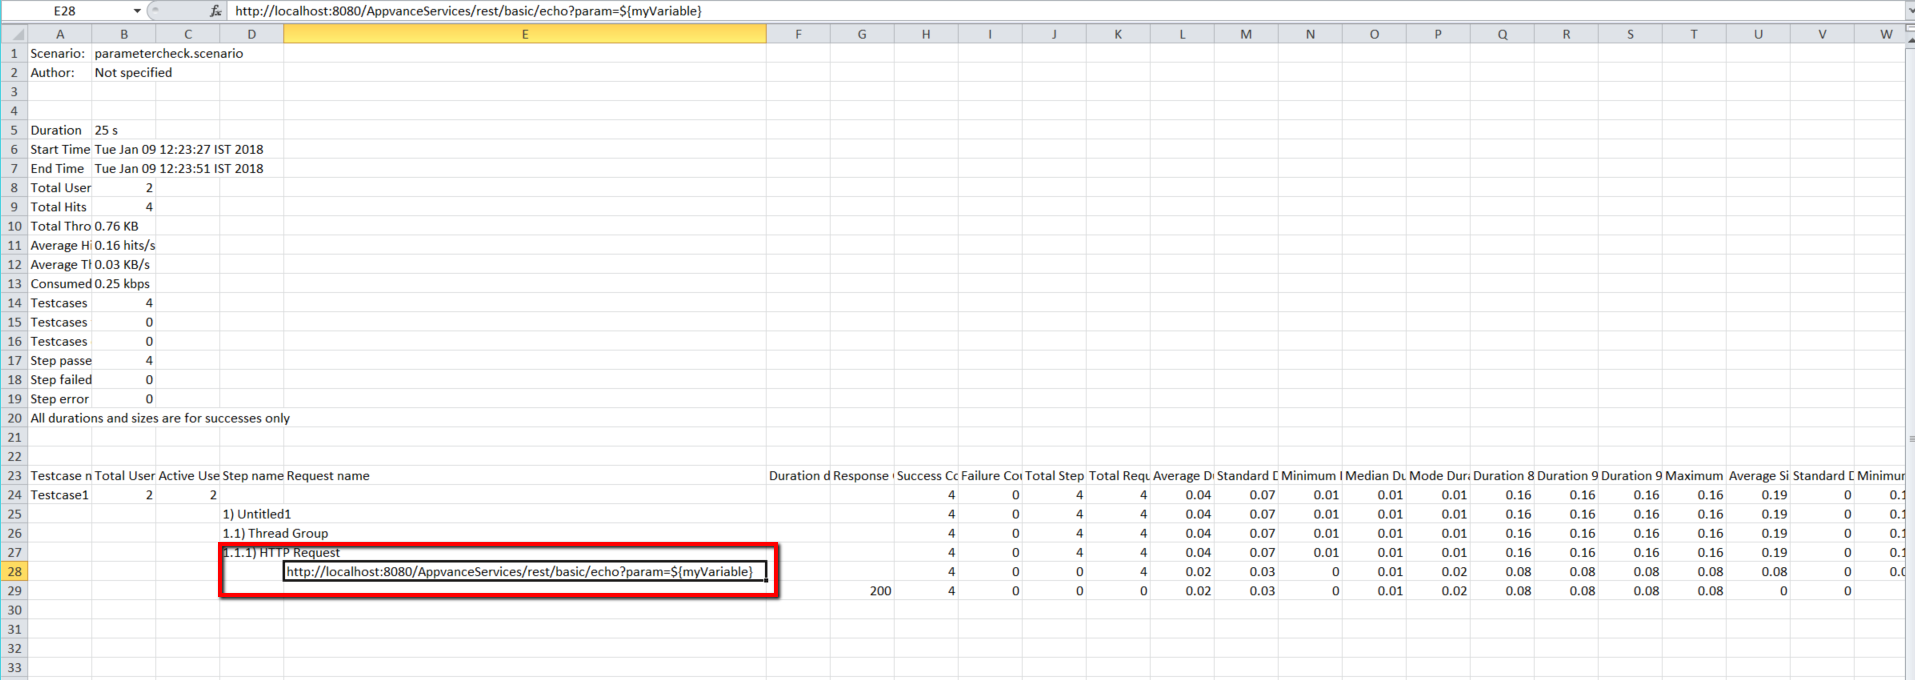Select row 1 header
This screenshot has width=1915, height=680.
pos(14,54)
